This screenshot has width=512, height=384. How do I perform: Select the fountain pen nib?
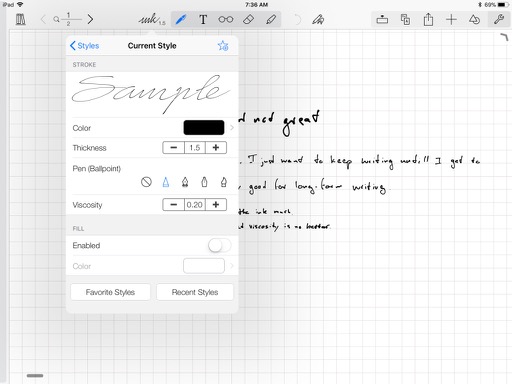(185, 182)
